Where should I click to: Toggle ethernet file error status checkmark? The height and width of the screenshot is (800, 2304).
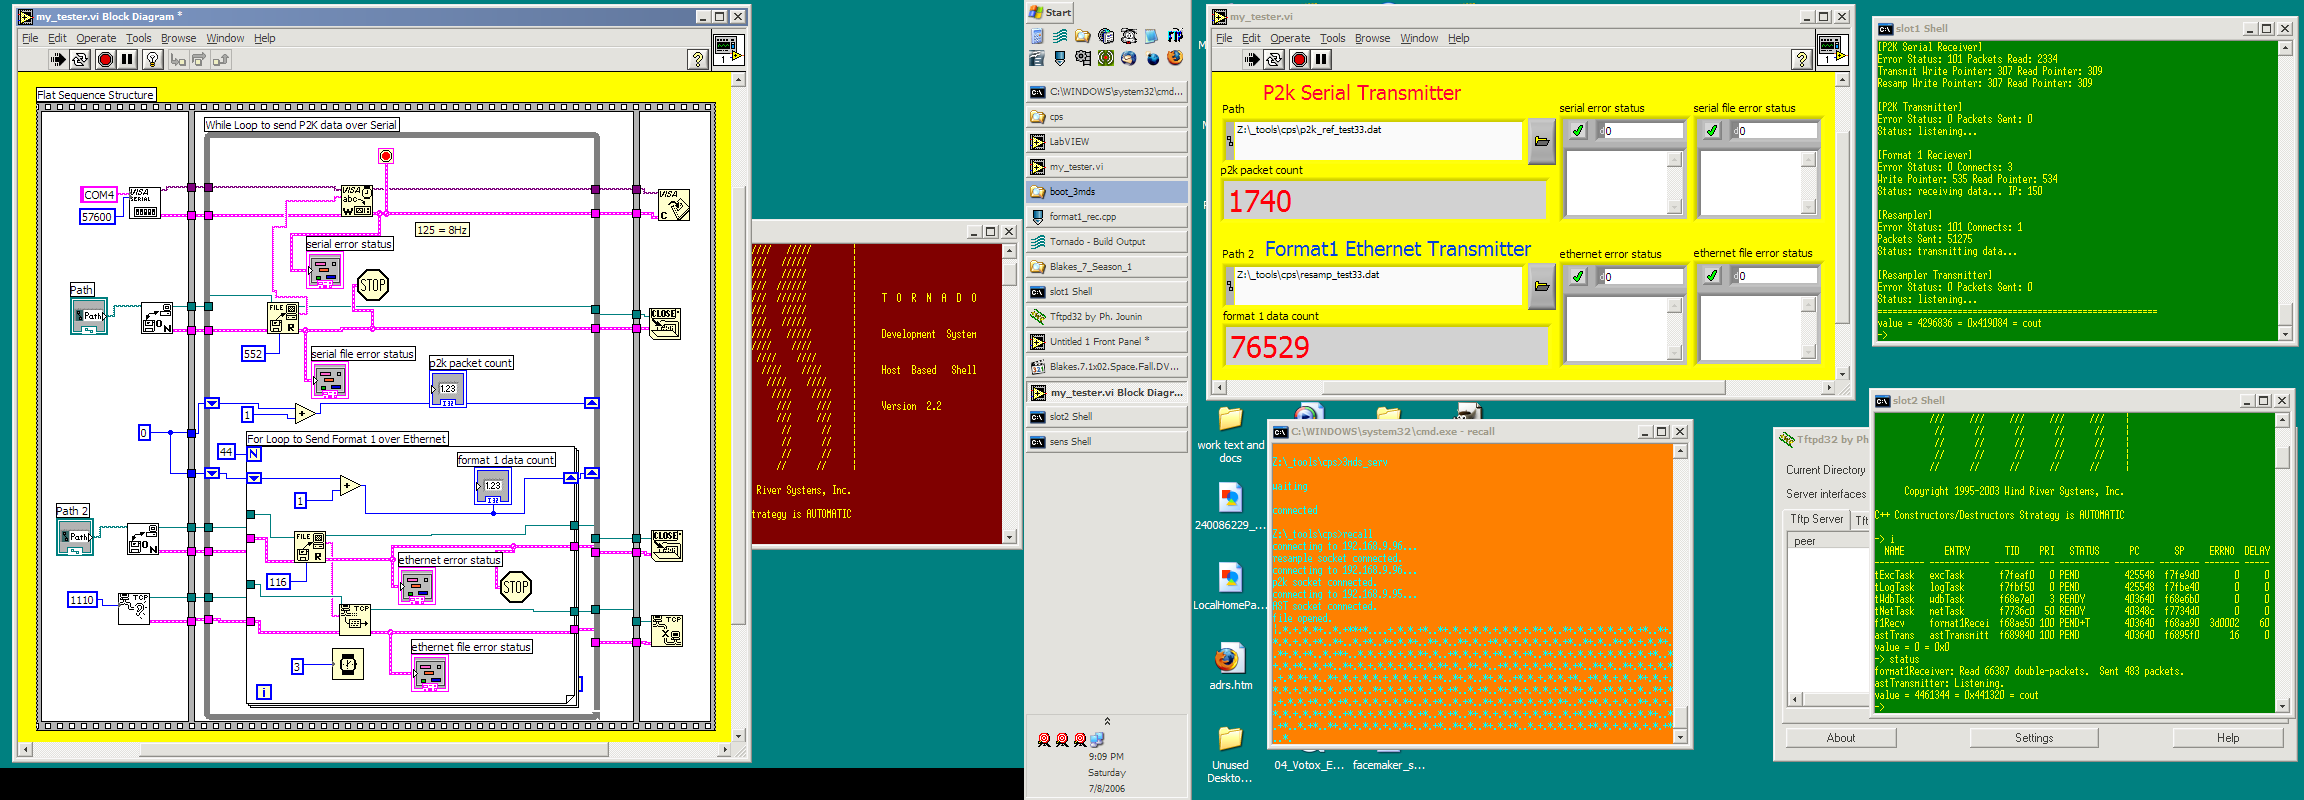pyautogui.click(x=1711, y=276)
